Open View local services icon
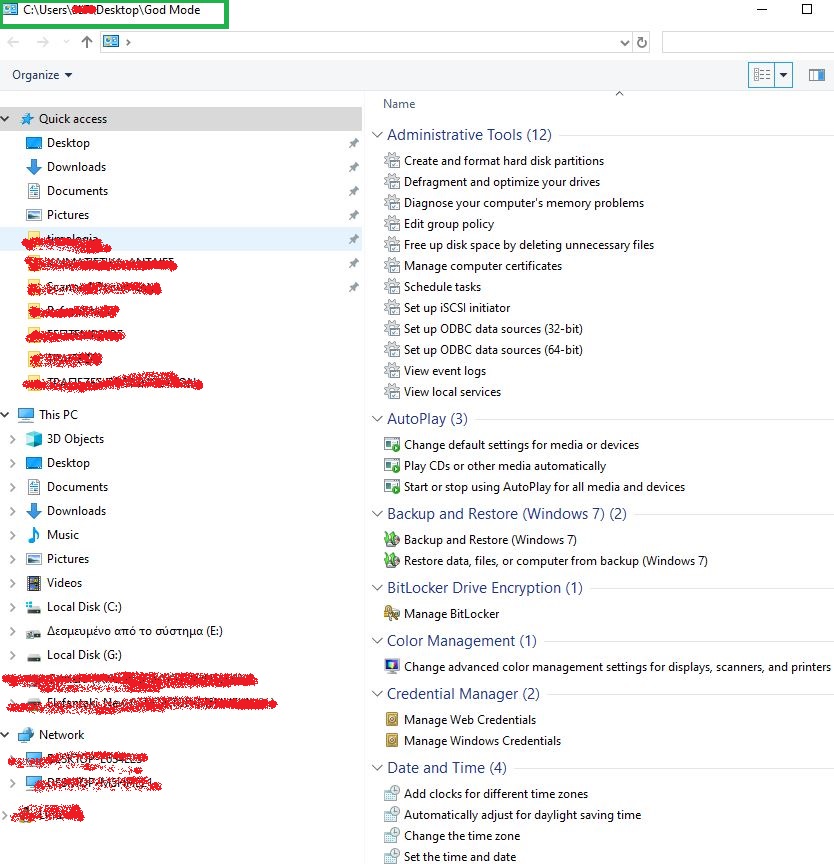The image size is (834, 864). (392, 391)
